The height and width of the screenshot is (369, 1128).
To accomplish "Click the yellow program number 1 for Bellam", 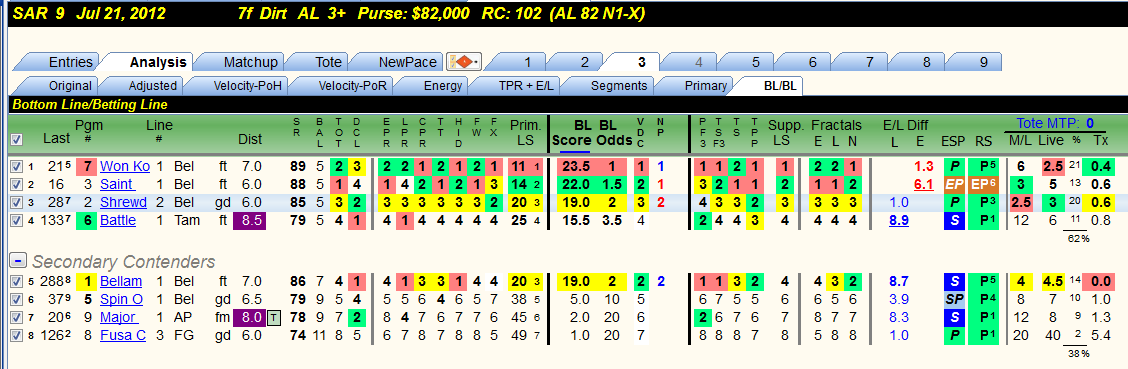I will [86, 281].
